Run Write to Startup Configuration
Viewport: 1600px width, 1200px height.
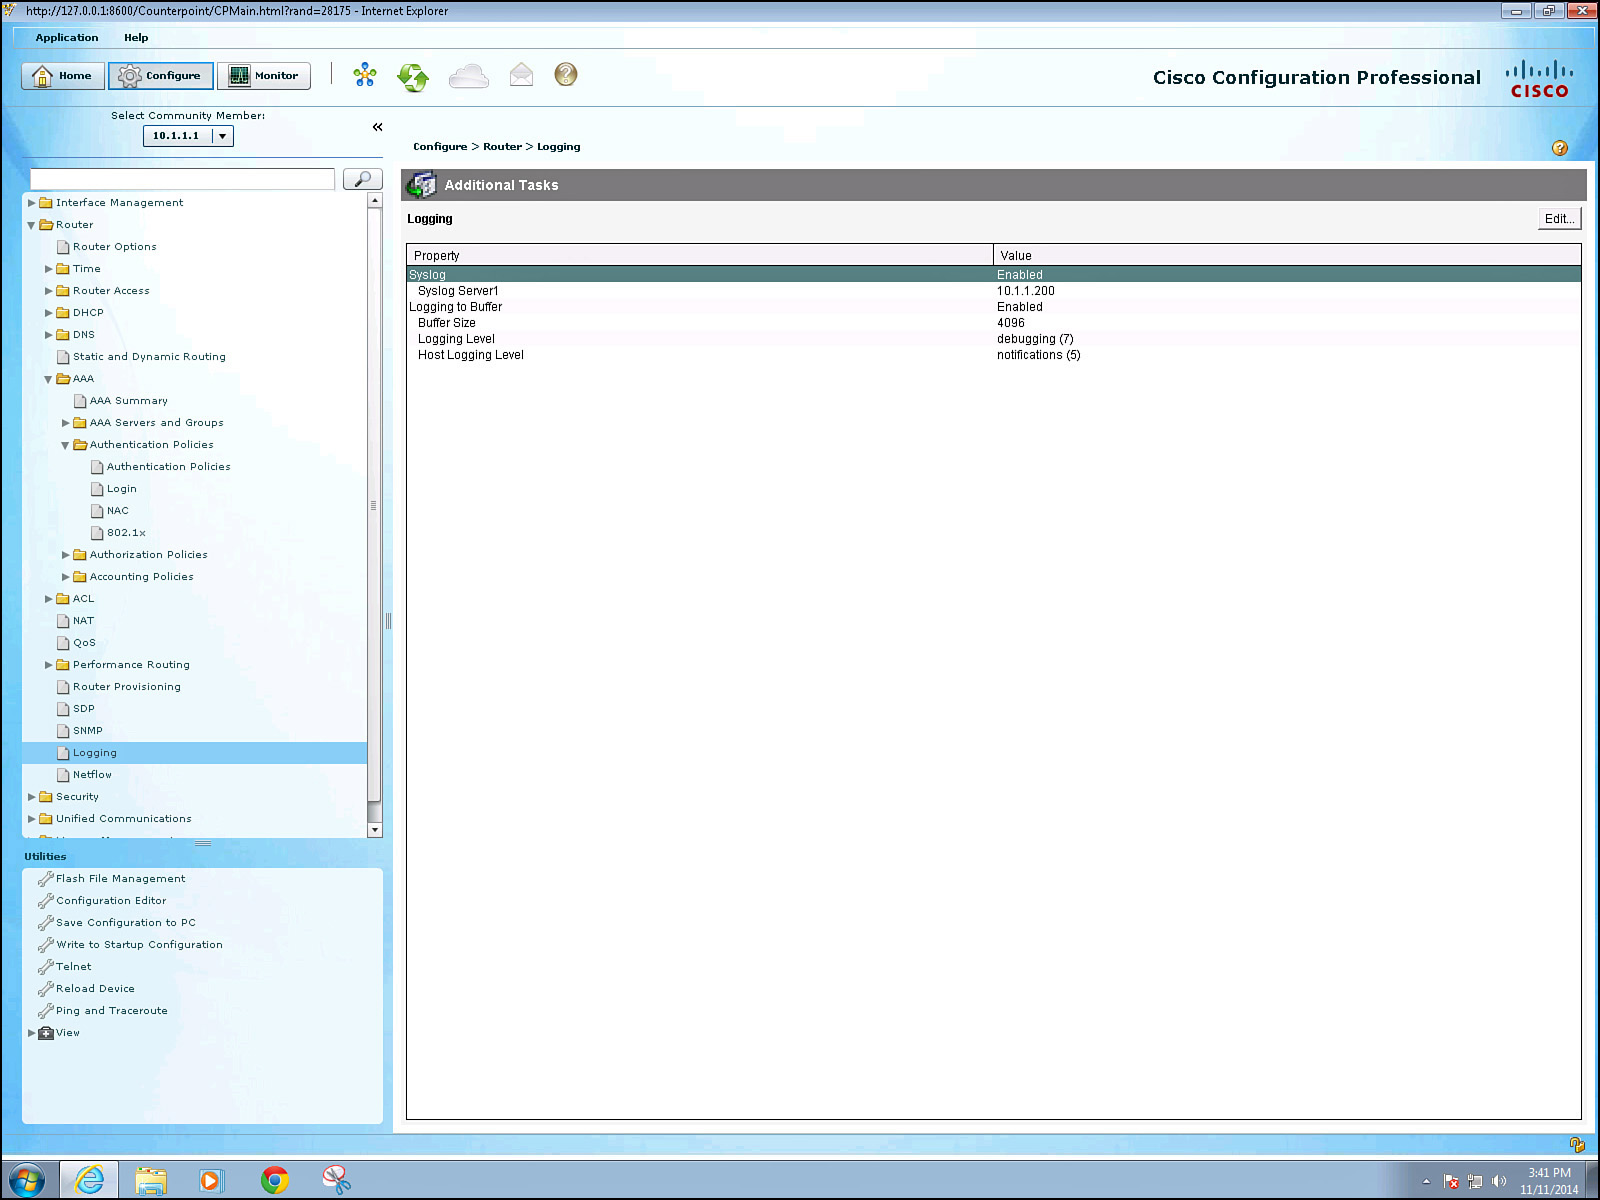click(x=139, y=945)
